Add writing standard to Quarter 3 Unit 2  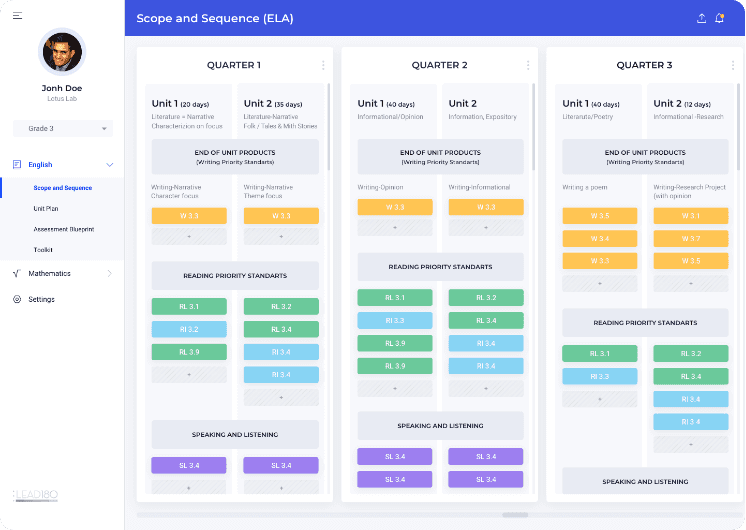click(691, 284)
